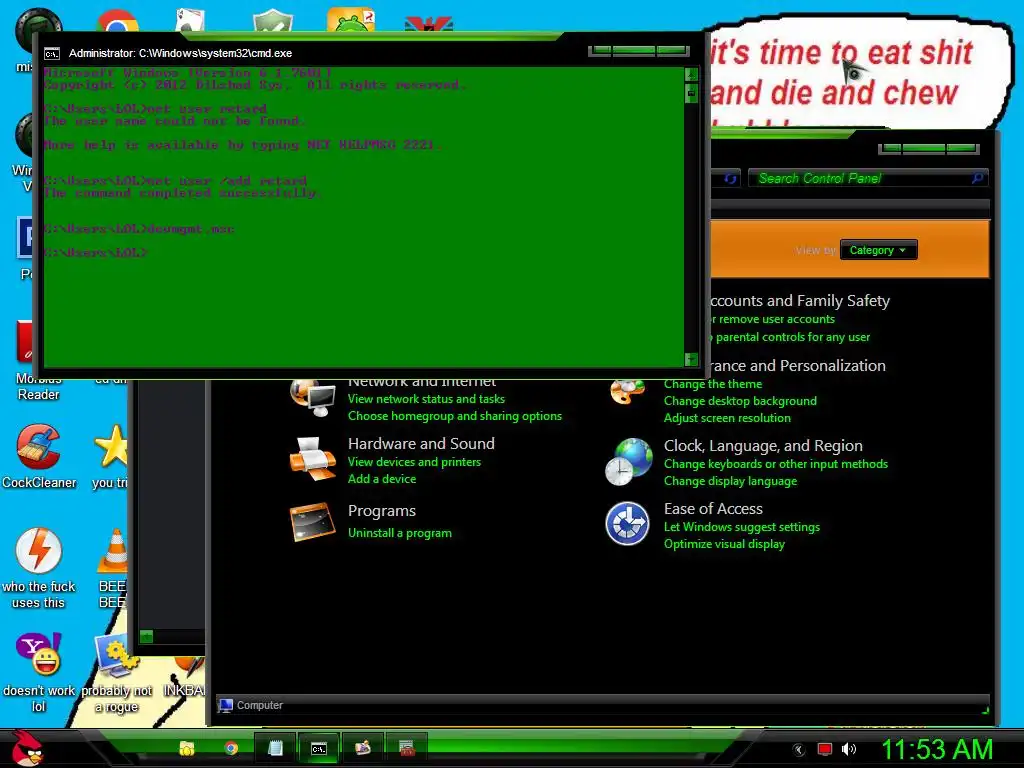Click the 'Computer' status bar text
Viewport: 1024px width, 768px height.
coord(259,705)
